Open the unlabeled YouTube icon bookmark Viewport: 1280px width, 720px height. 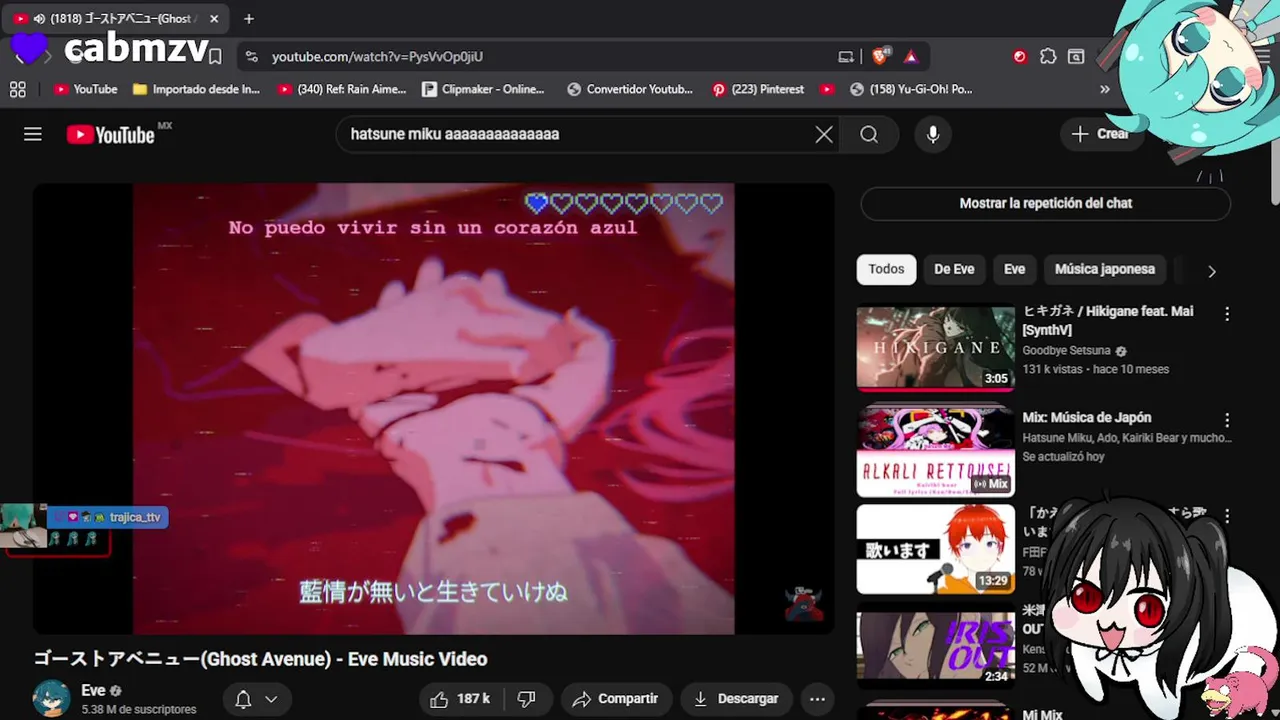pyautogui.click(x=827, y=89)
